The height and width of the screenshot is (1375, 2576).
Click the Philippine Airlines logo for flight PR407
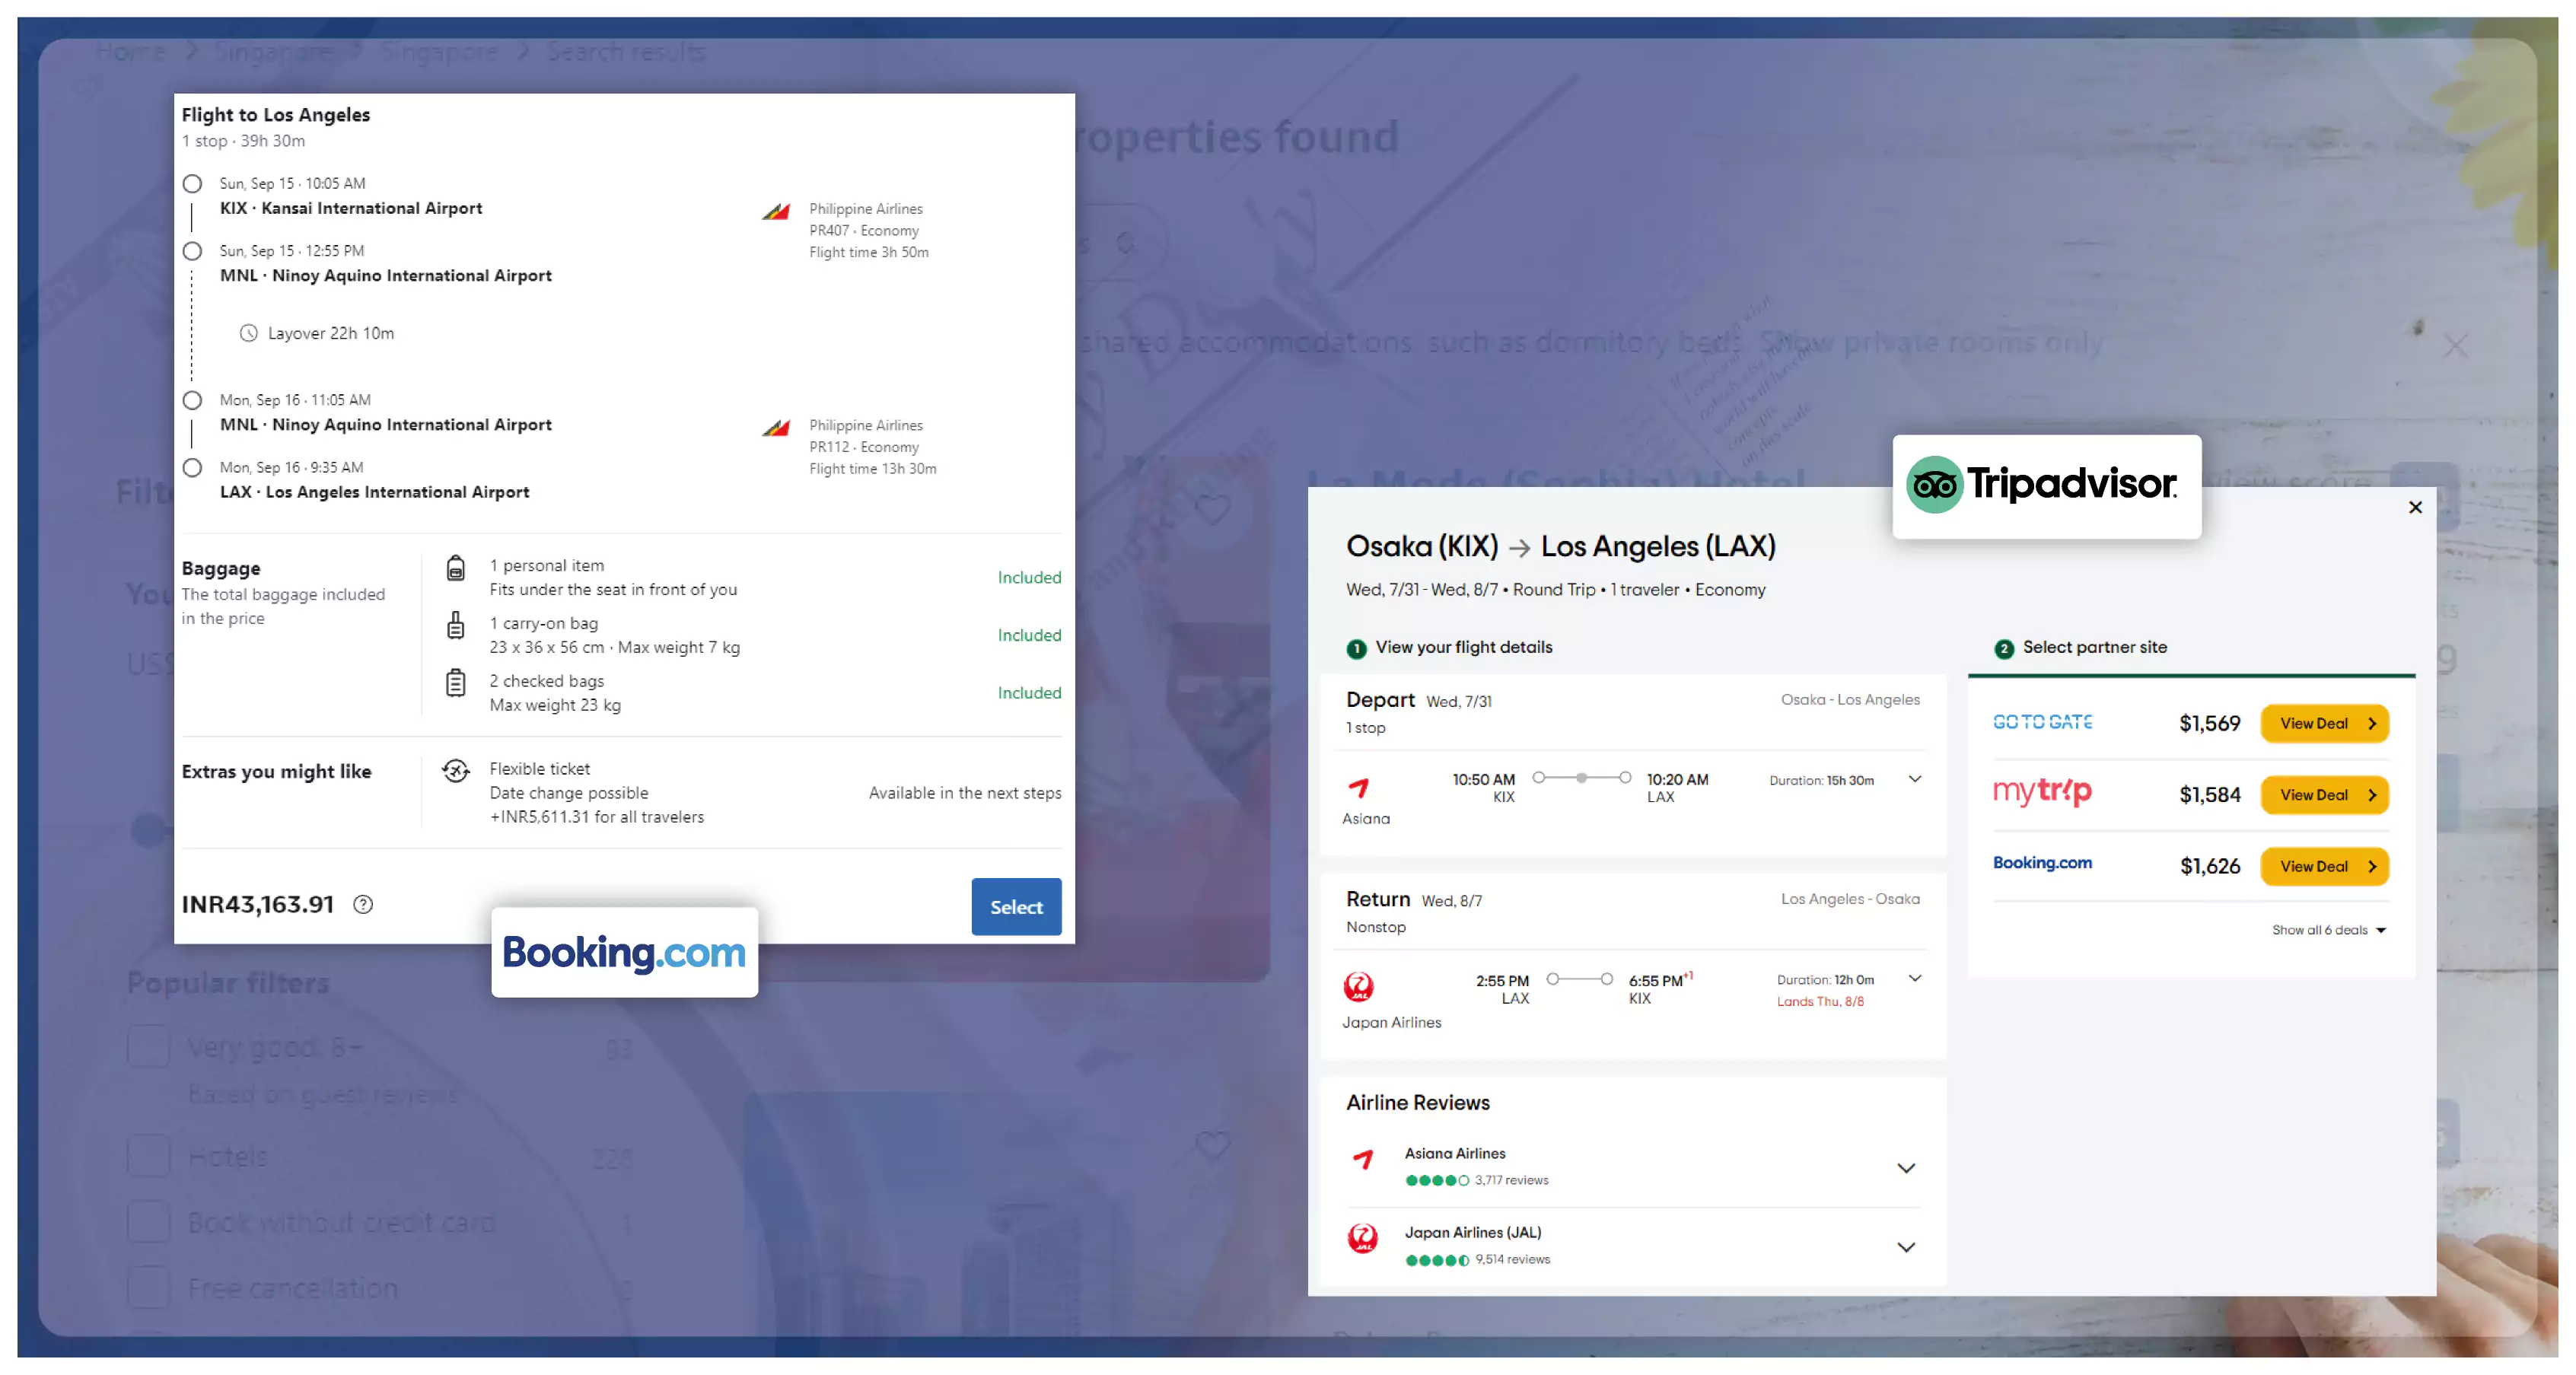[776, 211]
